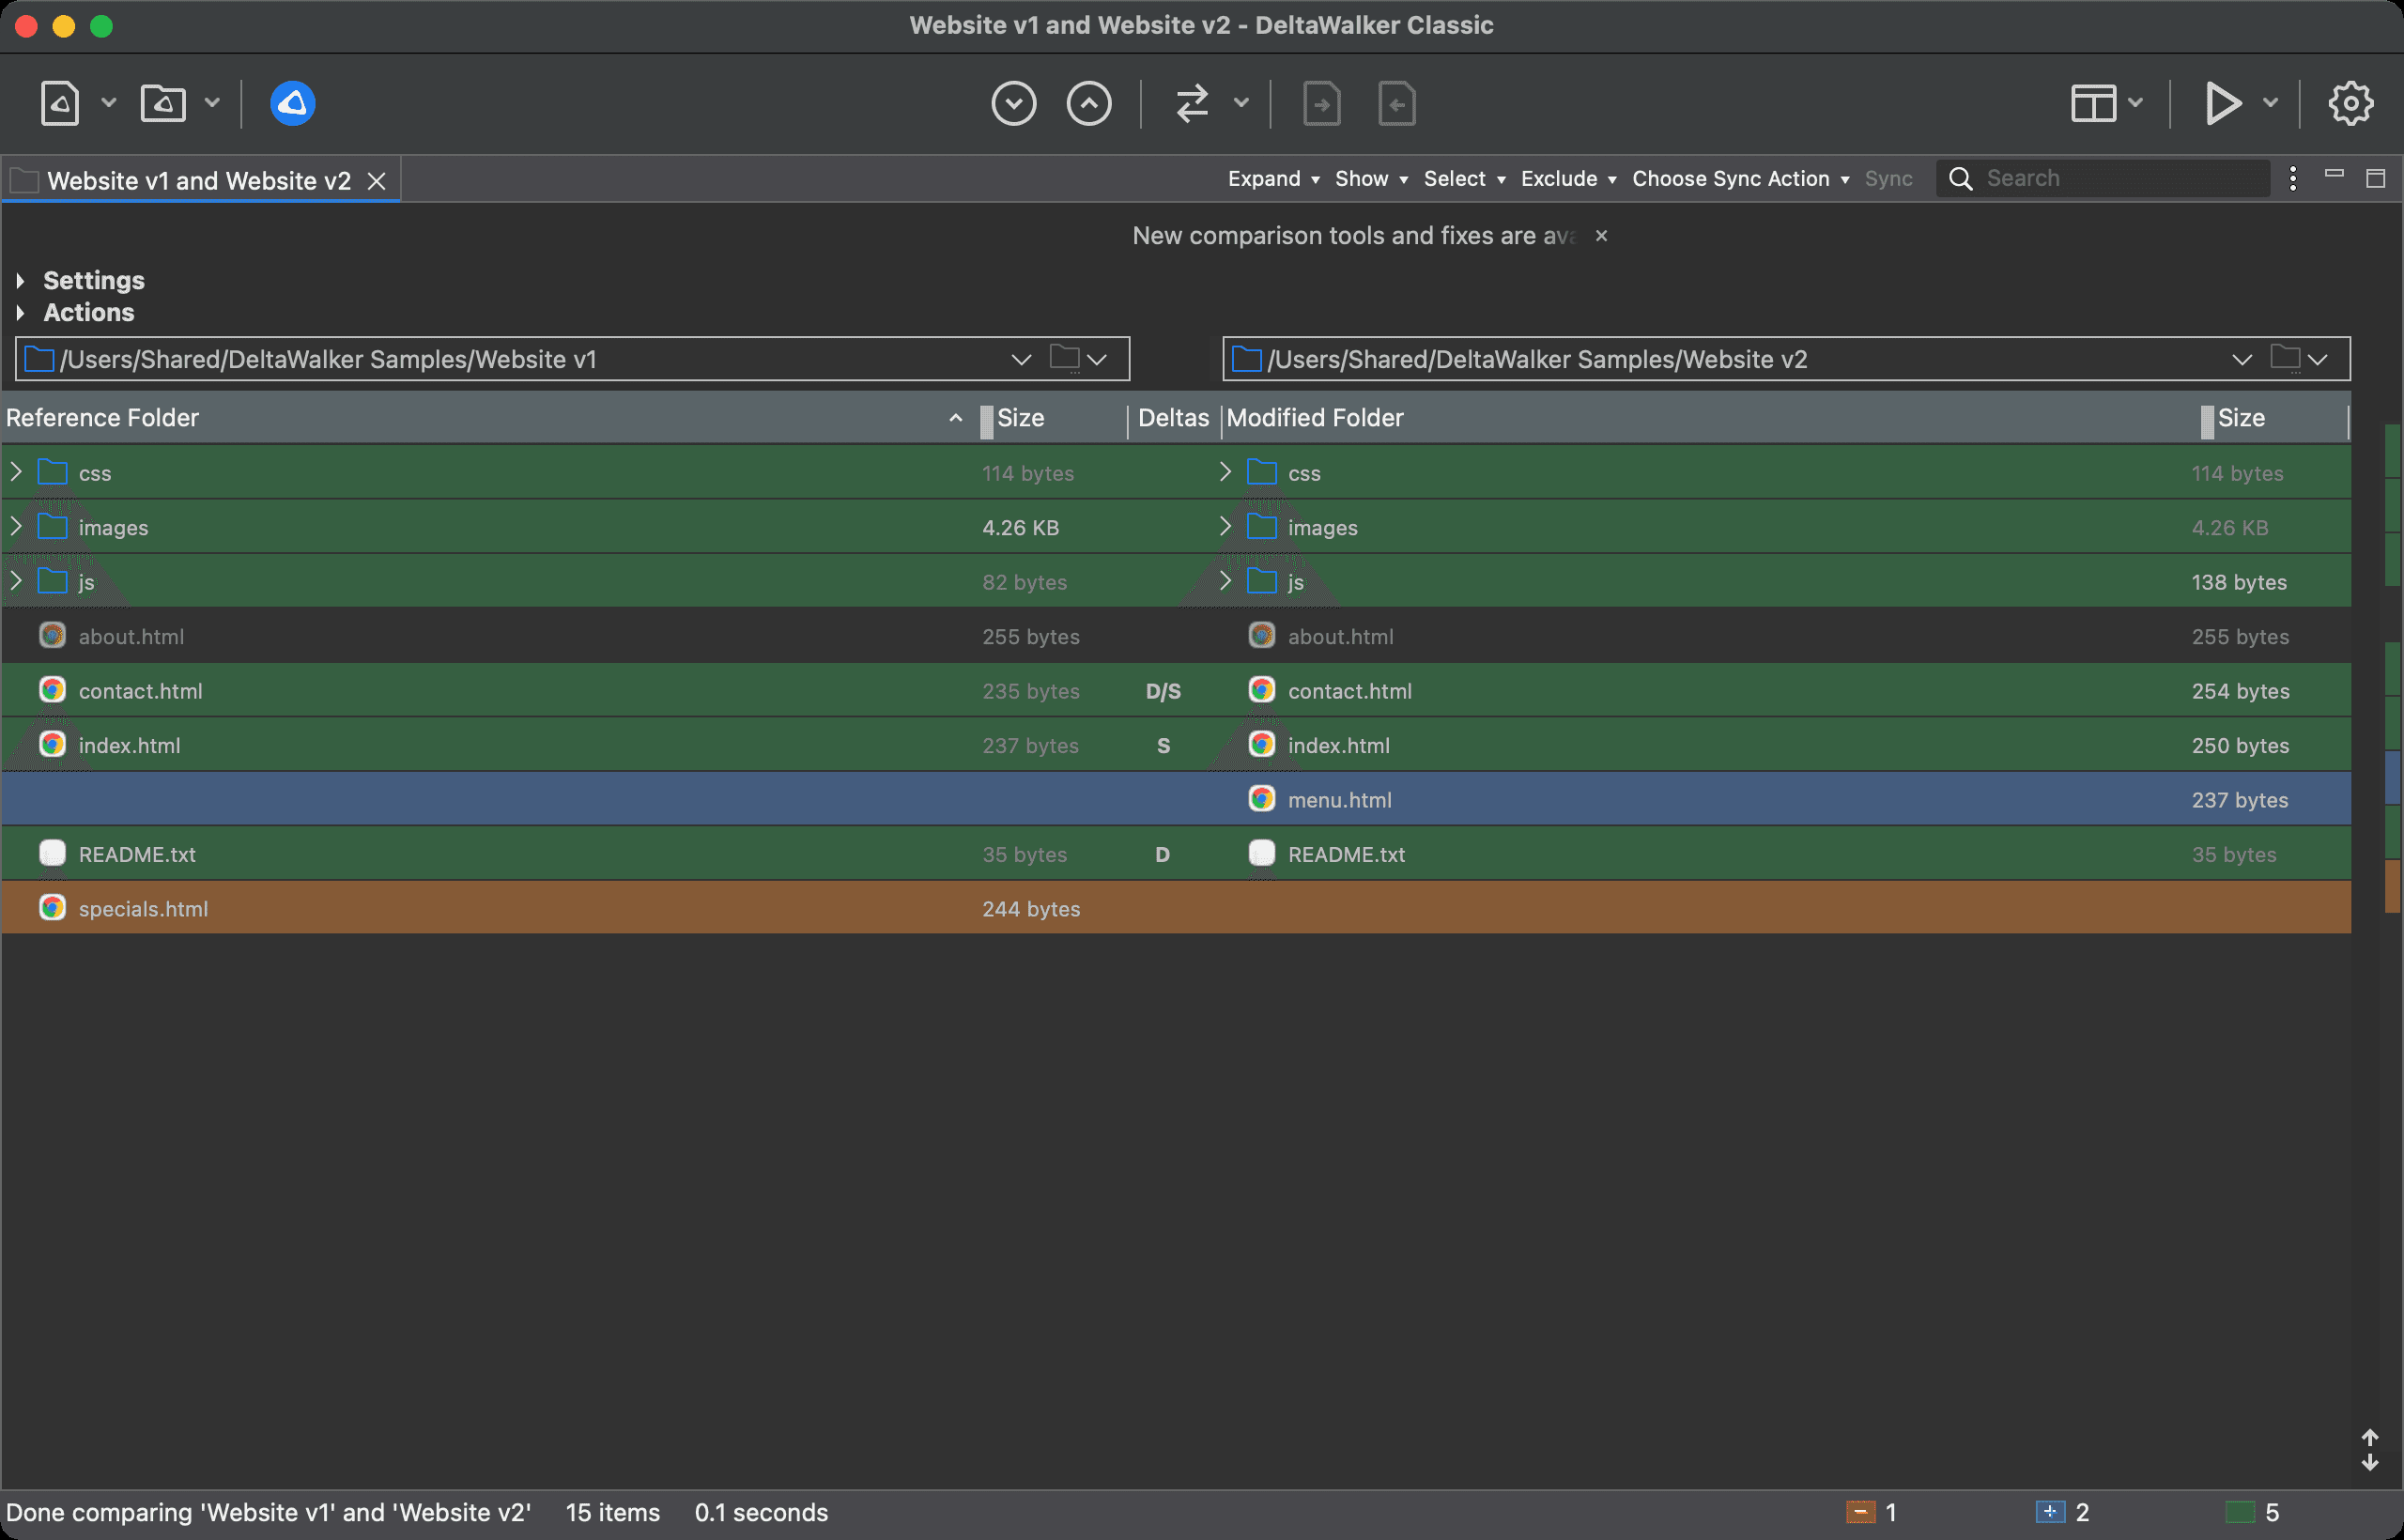This screenshot has width=2404, height=1540.
Task: Click the layout panel icon
Action: (2093, 103)
